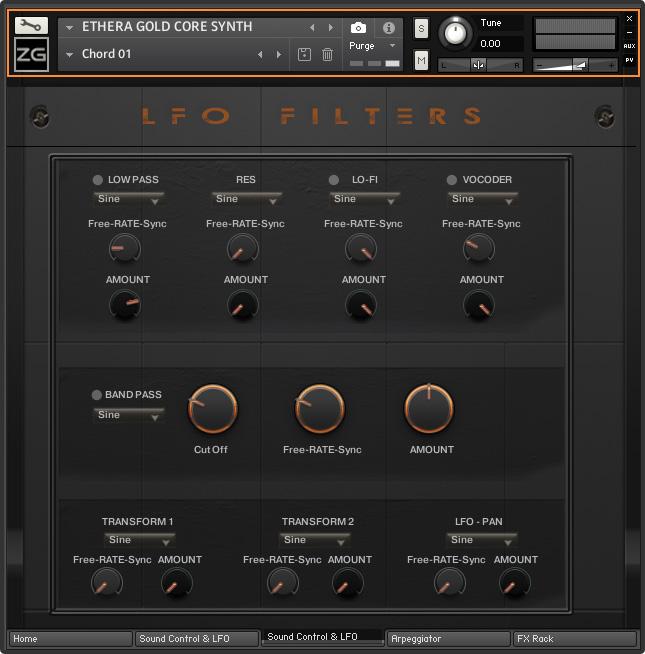Click the LFO - PAN Free-RATE-Sync knob
The image size is (645, 654).
(449, 583)
